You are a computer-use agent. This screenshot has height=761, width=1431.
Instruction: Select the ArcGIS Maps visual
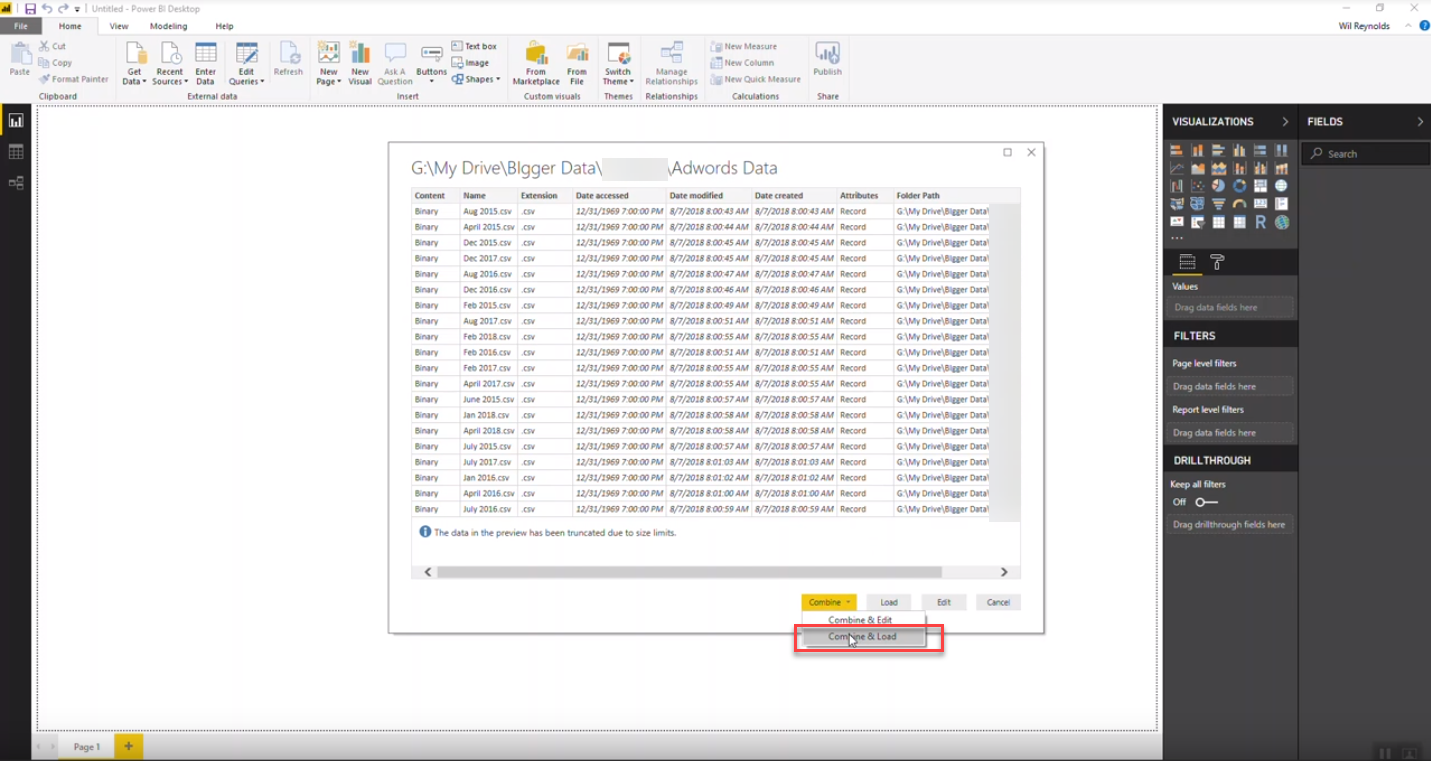click(1281, 222)
